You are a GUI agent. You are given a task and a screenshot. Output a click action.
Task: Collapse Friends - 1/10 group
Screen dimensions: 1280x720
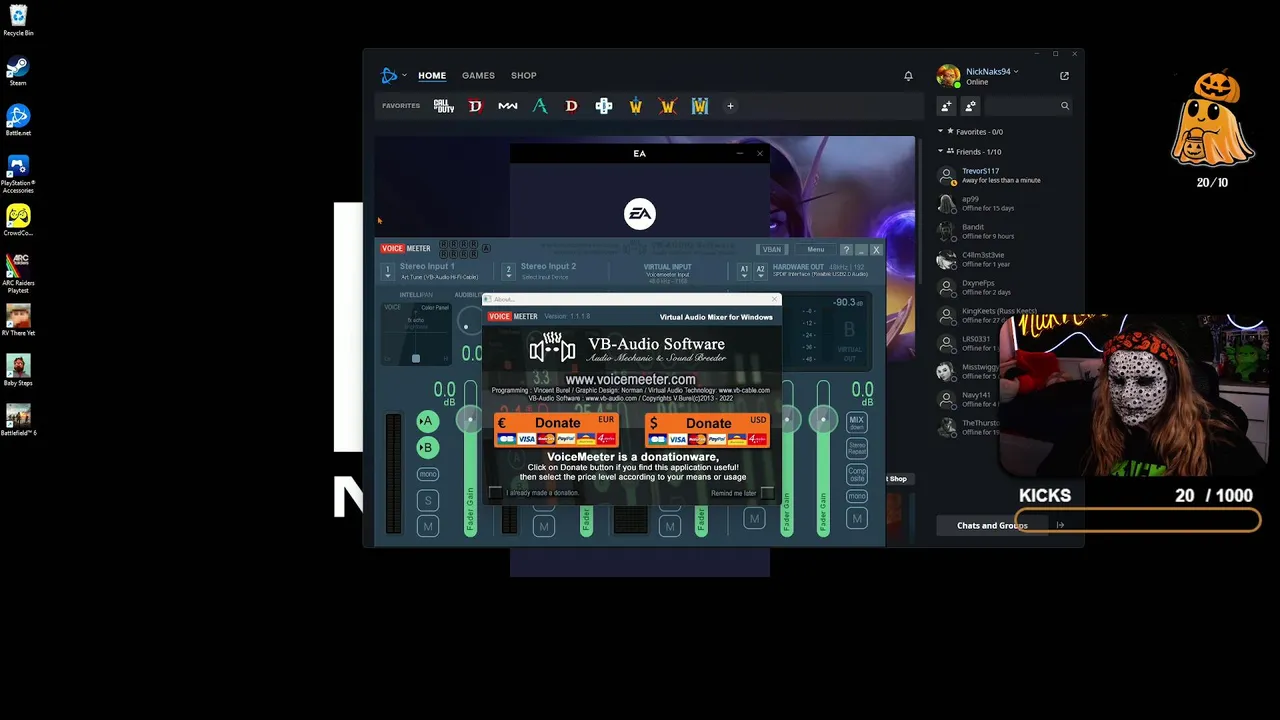tap(941, 152)
